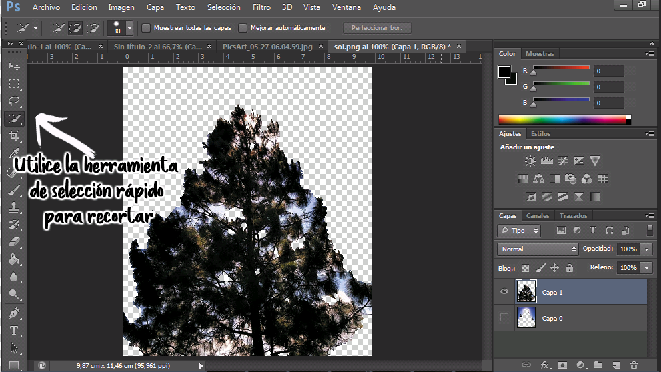This screenshot has height=372, width=661.
Task: Toggle lock position
Action: pos(555,268)
